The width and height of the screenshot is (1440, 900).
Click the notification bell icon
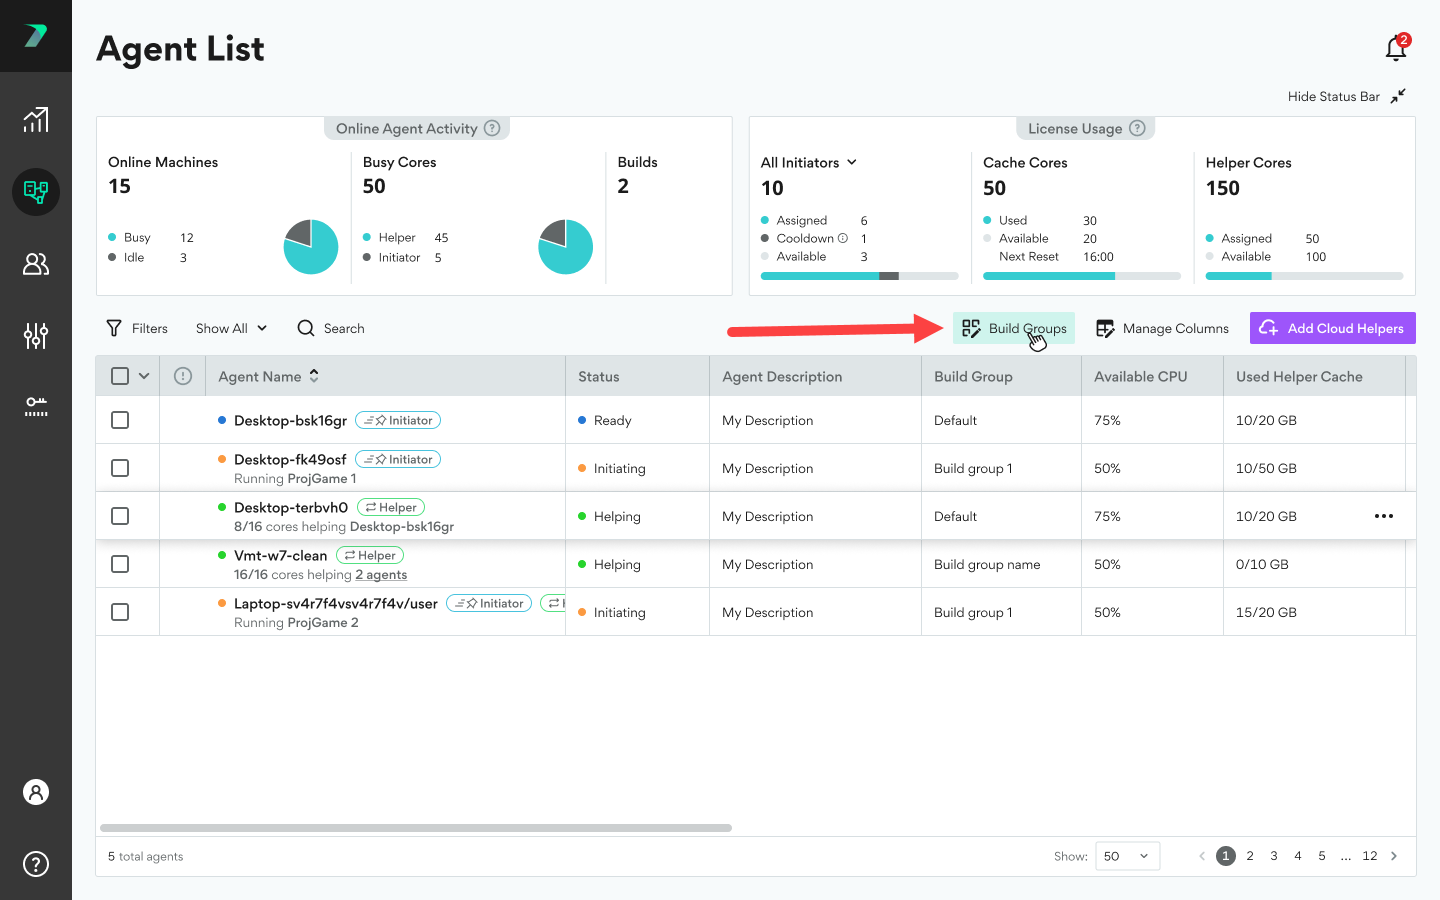1396,48
